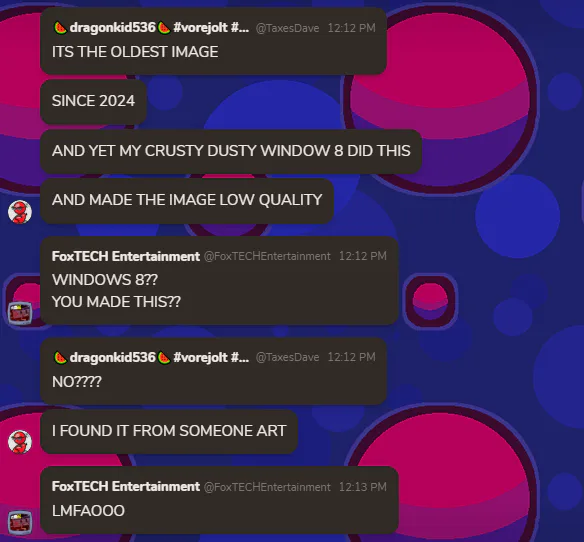Image resolution: width=584 pixels, height=542 pixels.
Task: Click dragonkid536 avatar beside LOW QUALITY message
Action: pos(20,212)
